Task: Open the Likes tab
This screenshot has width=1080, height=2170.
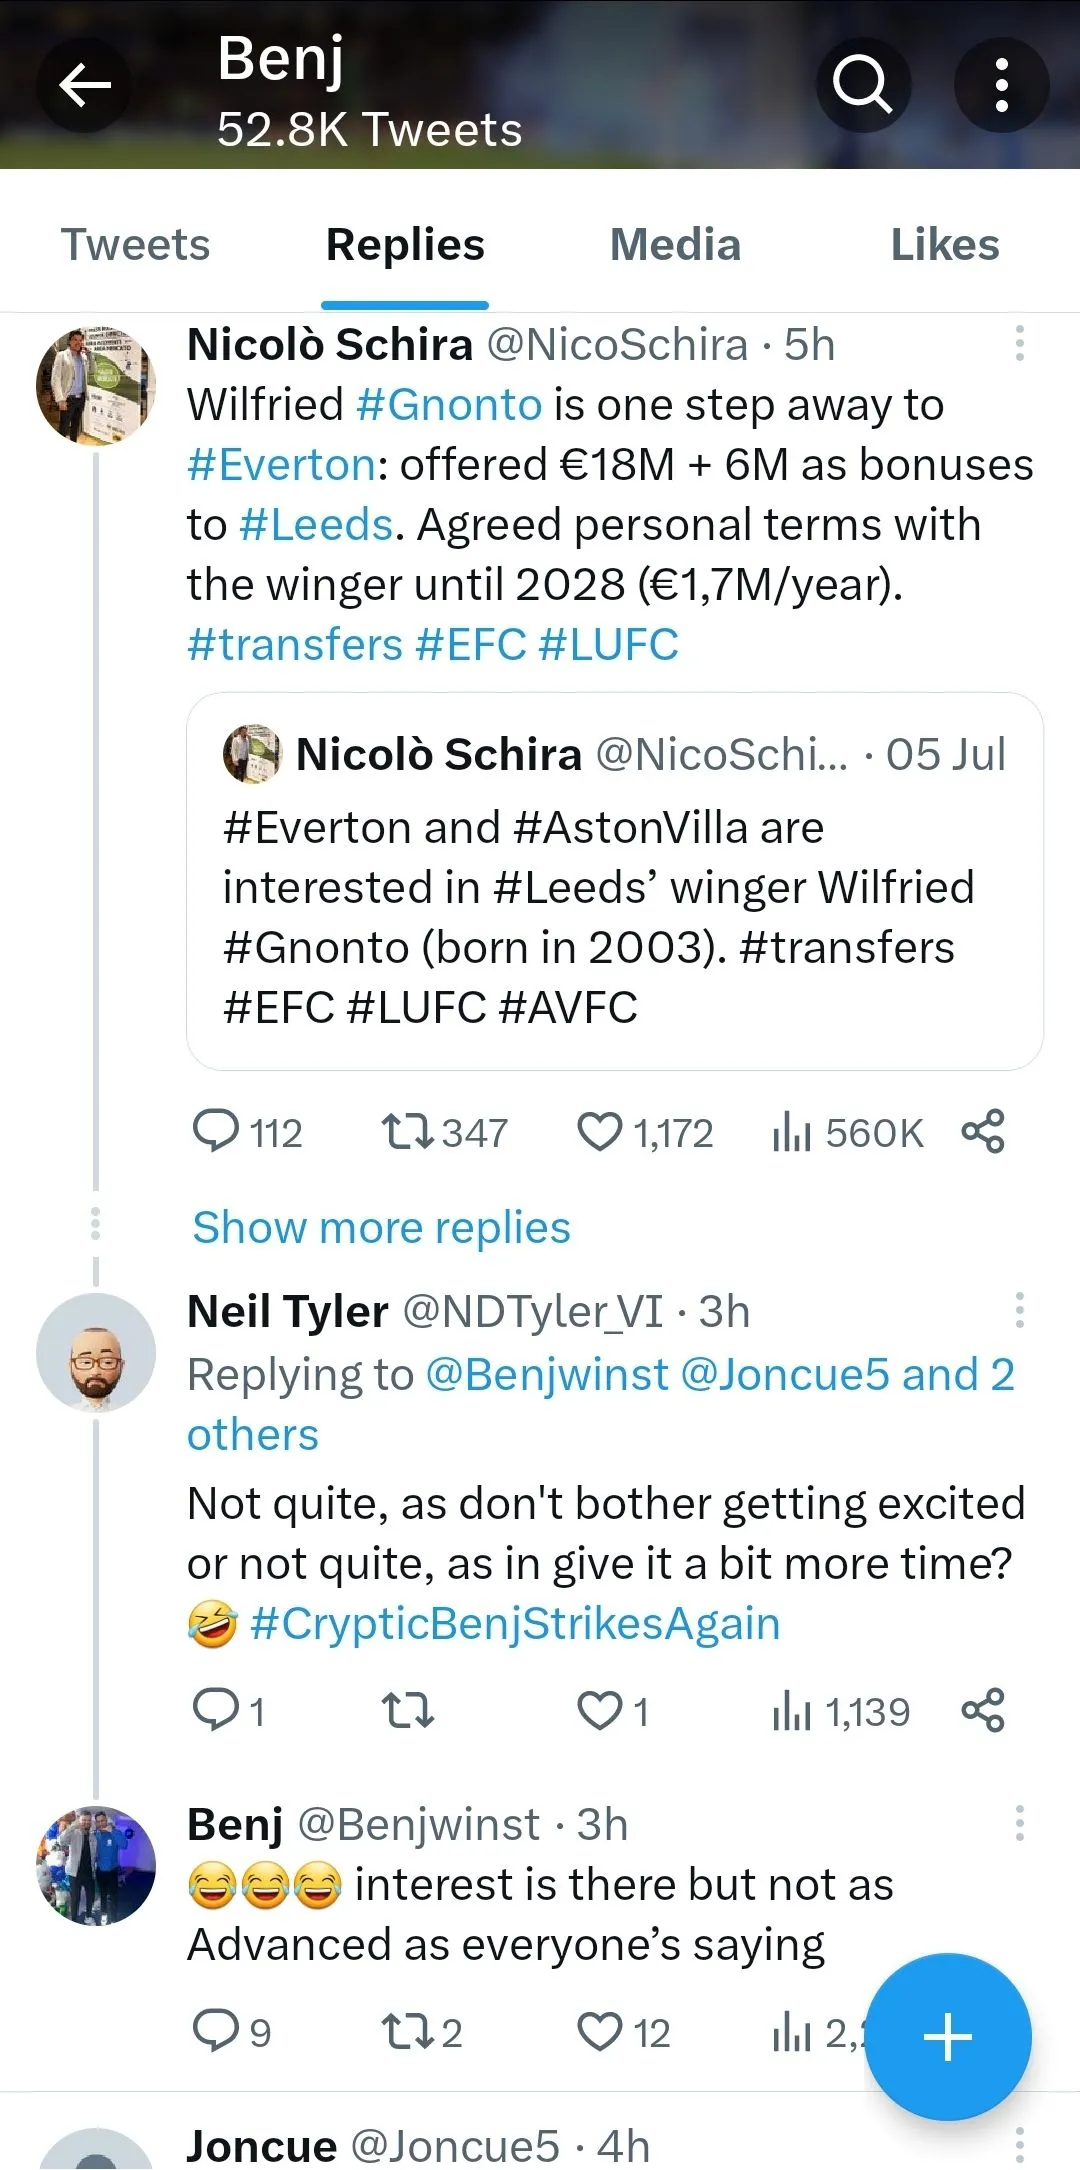Action: tap(945, 245)
